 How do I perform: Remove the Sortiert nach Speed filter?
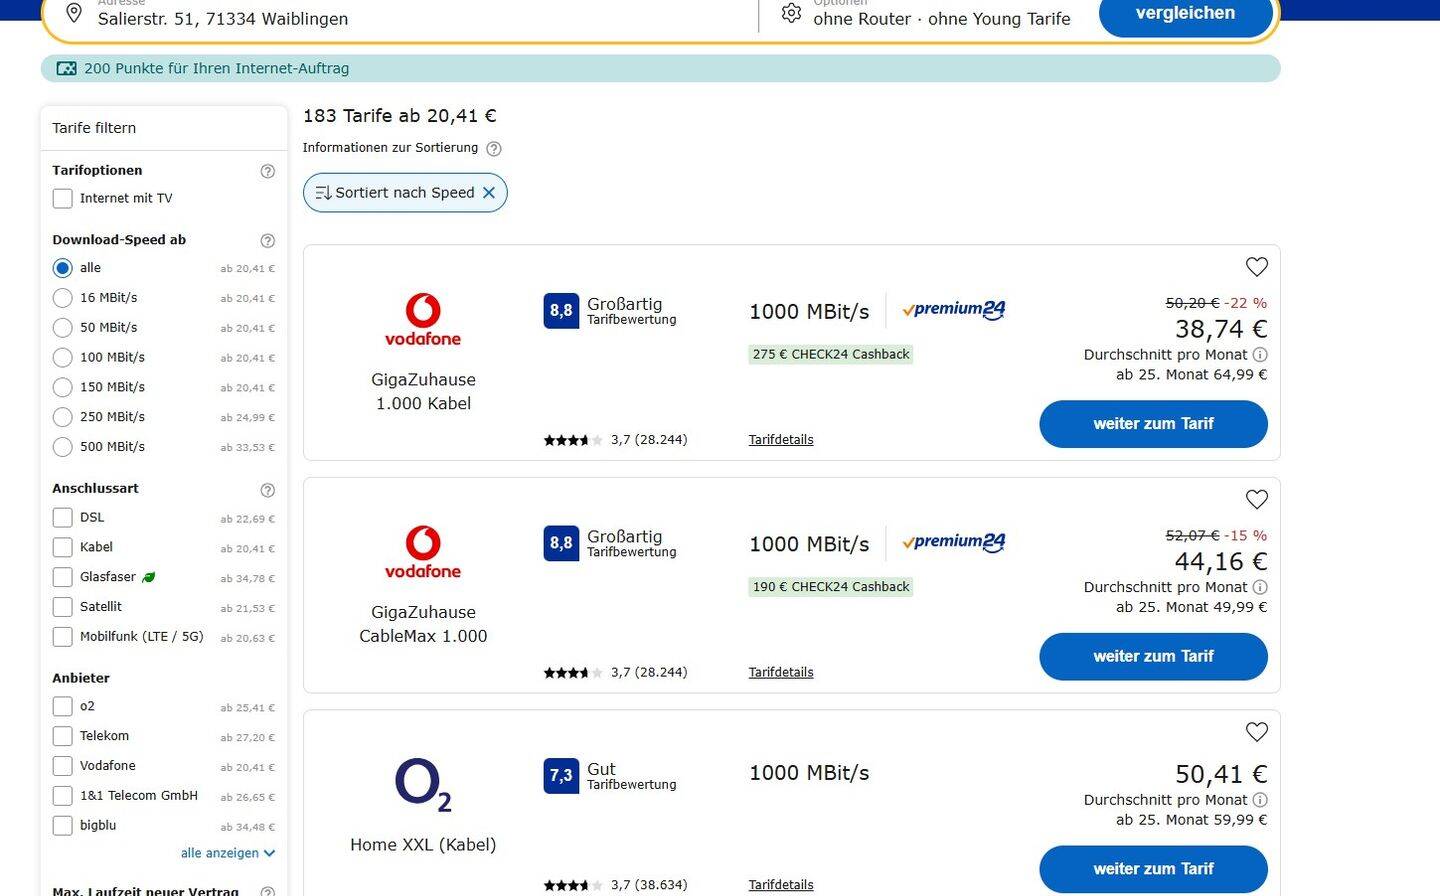point(489,193)
